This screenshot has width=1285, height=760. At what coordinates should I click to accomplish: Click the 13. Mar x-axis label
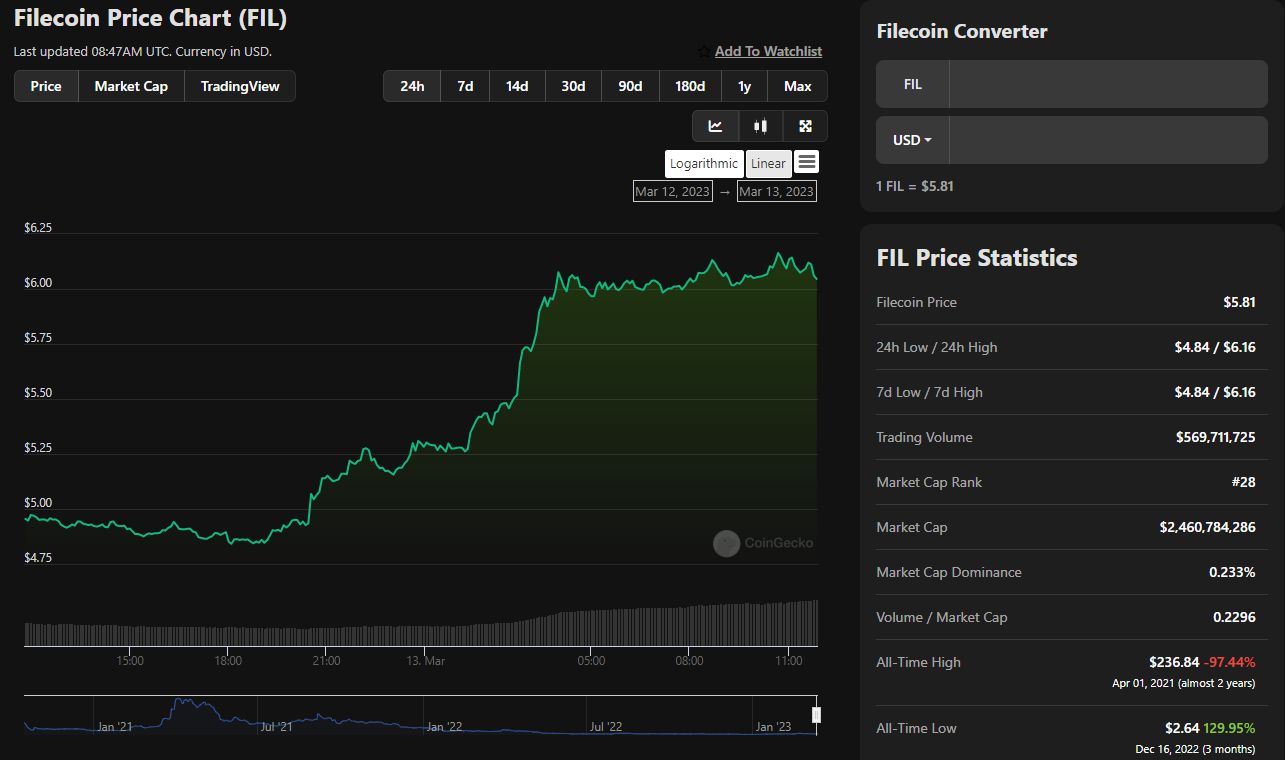[x=426, y=661]
